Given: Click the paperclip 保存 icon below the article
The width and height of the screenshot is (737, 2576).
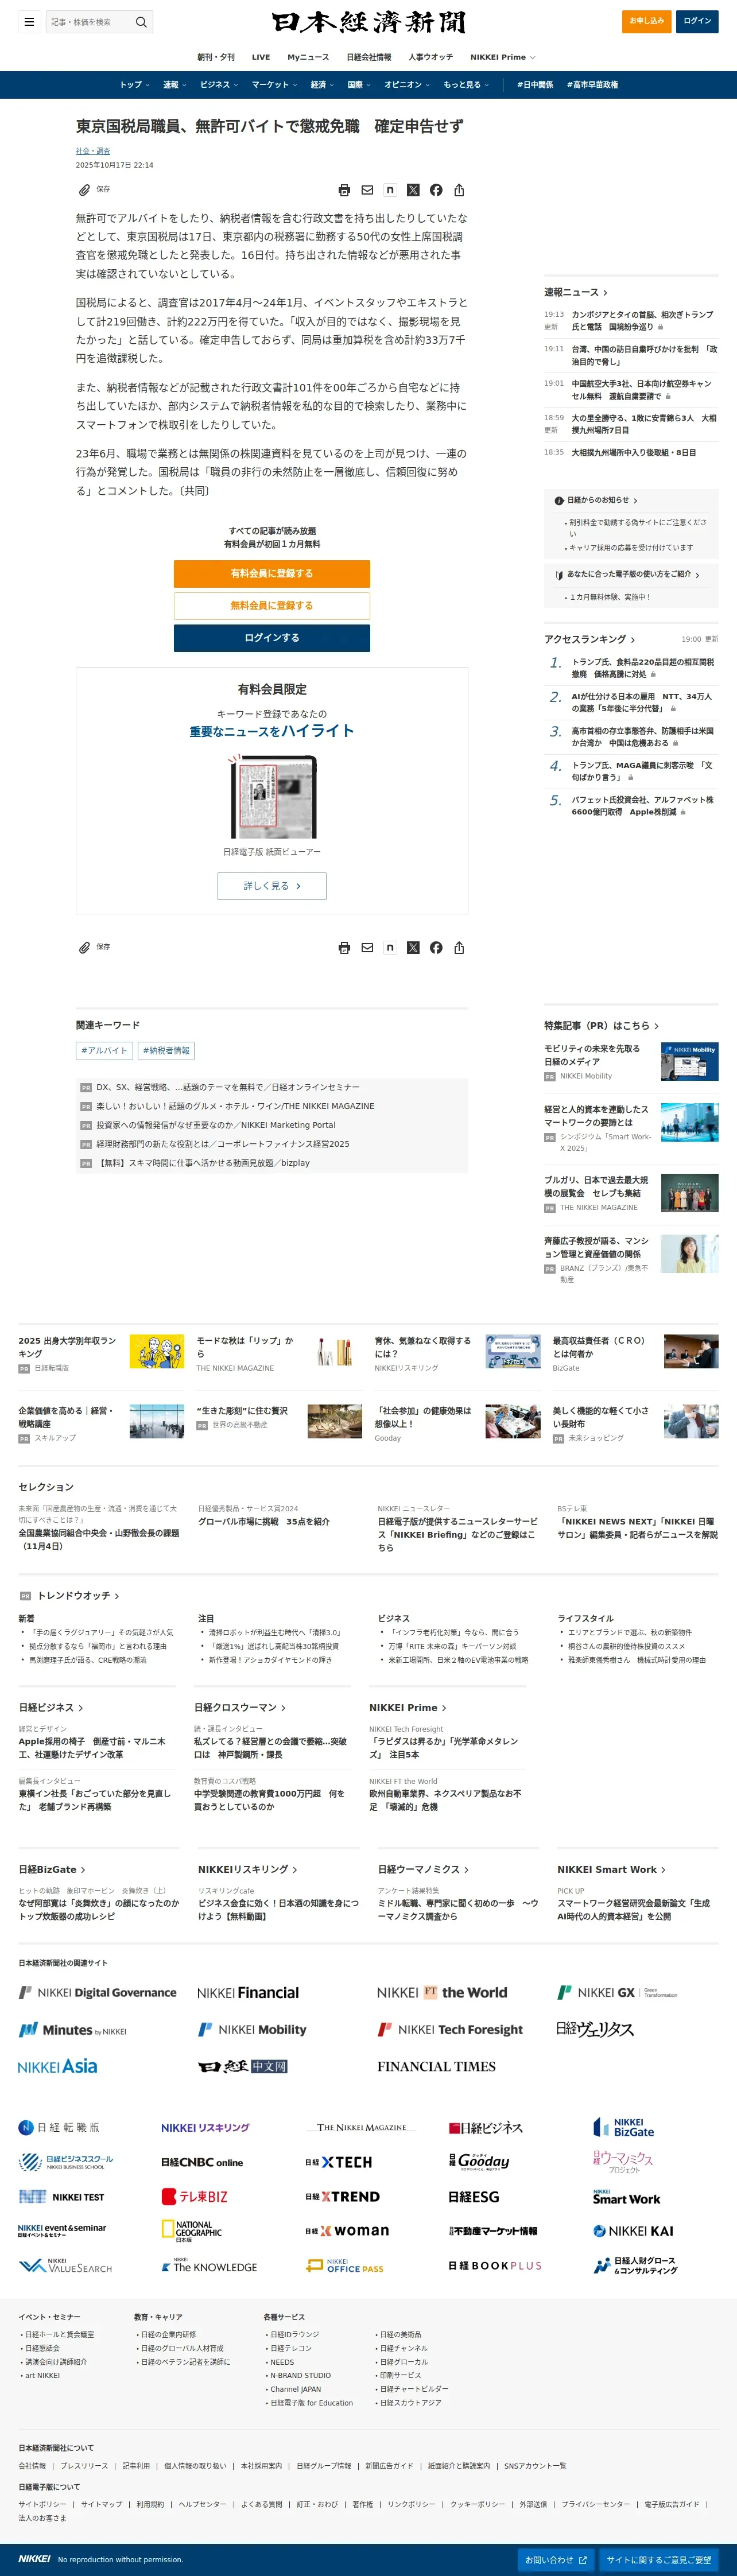Looking at the screenshot, I should pyautogui.click(x=85, y=948).
